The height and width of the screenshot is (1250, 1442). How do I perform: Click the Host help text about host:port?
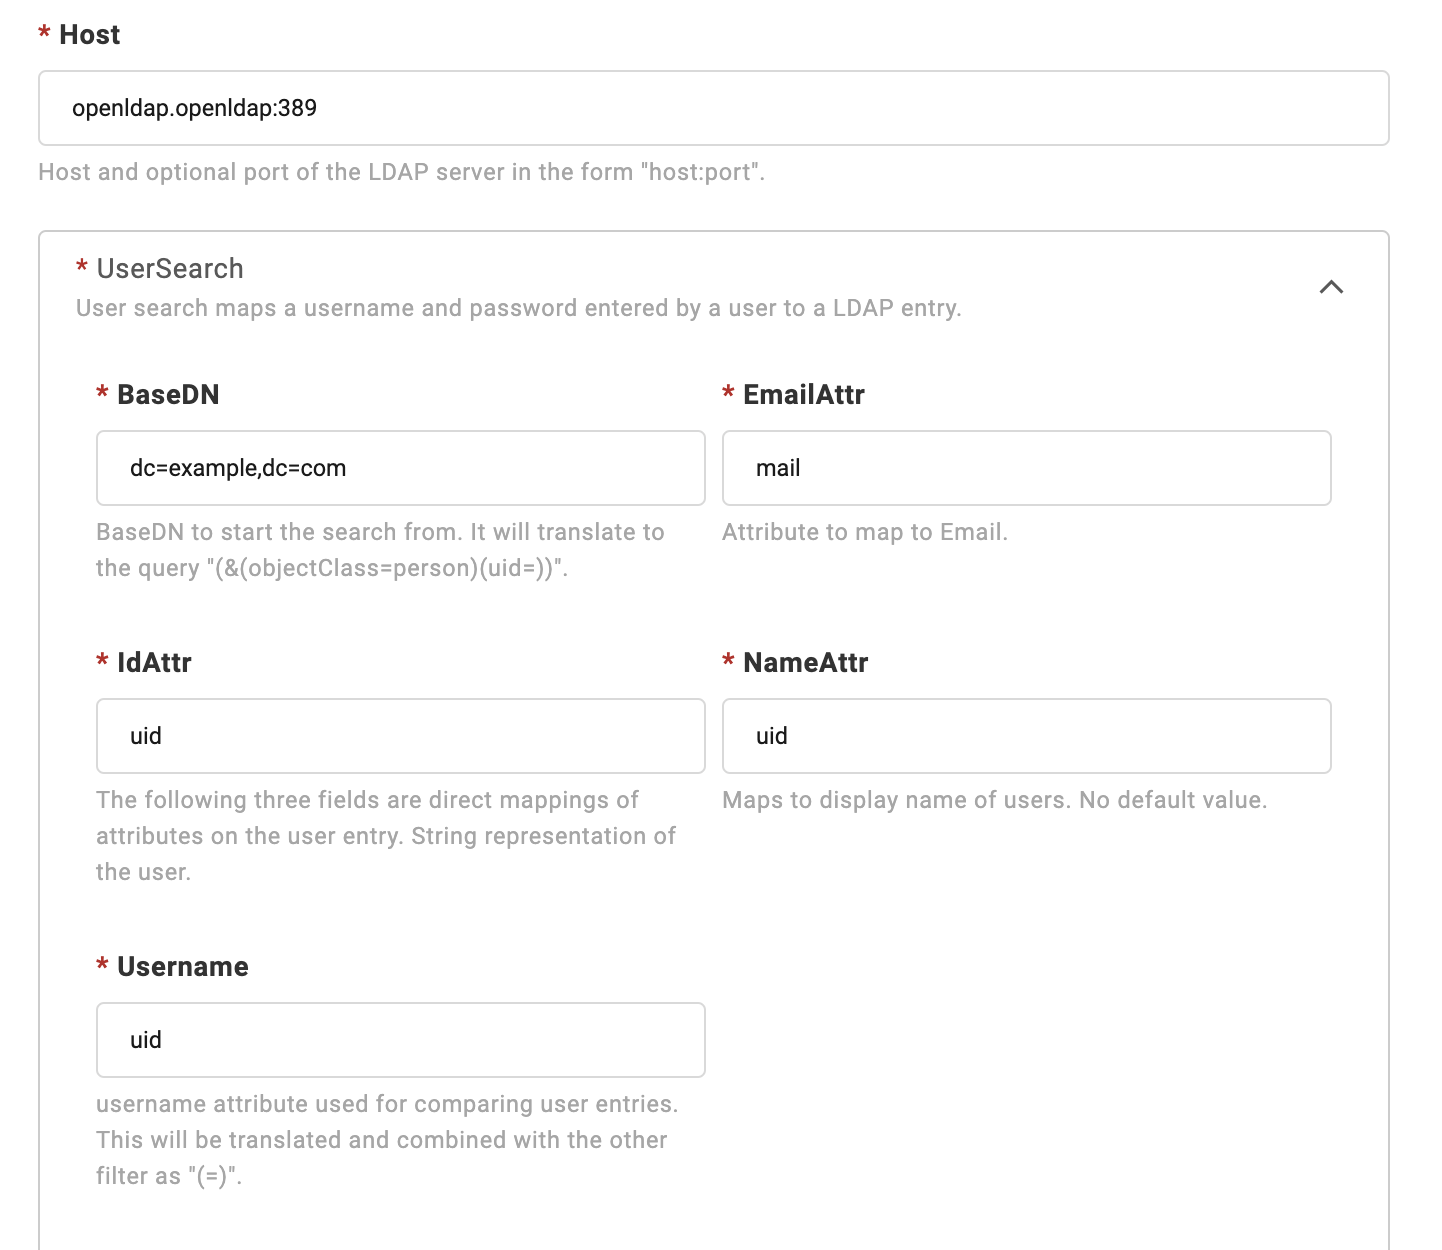tap(401, 172)
